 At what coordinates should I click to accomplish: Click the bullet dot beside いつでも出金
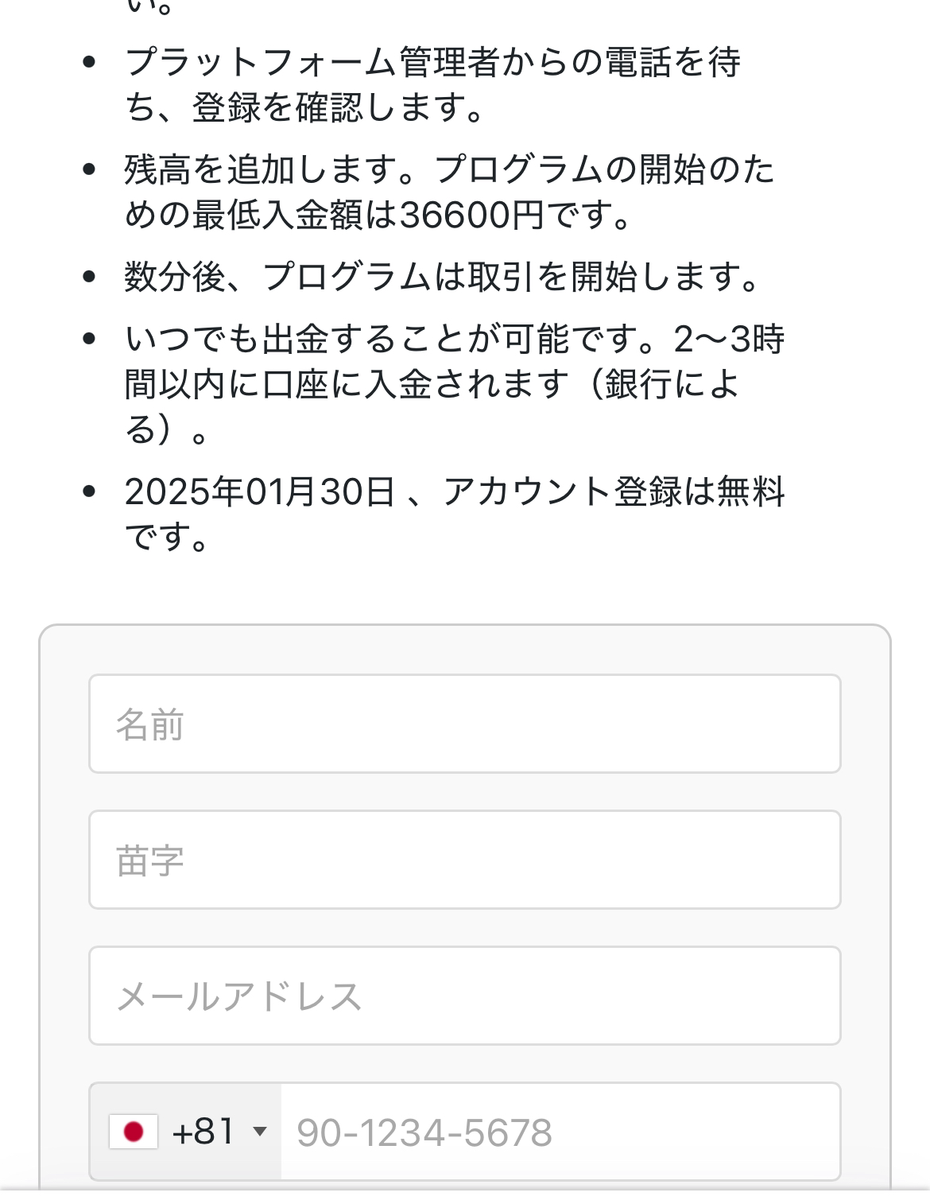91,340
